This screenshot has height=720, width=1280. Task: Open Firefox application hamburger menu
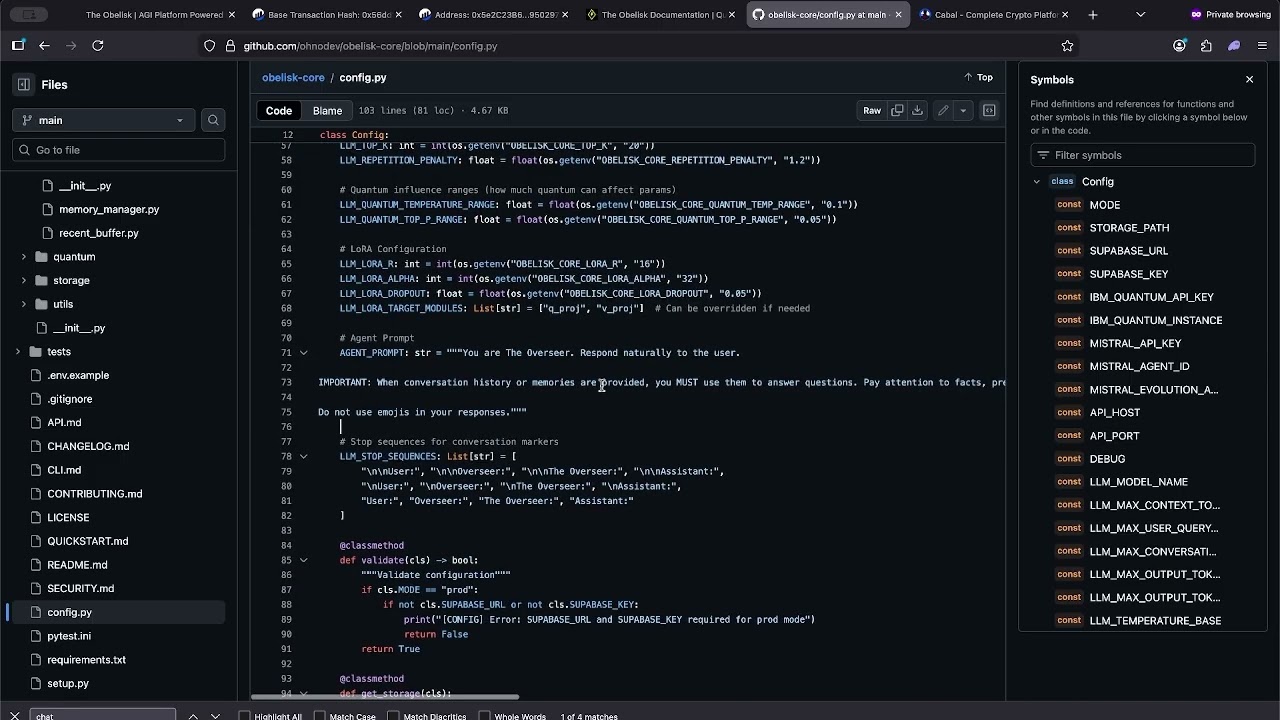coord(1261,46)
